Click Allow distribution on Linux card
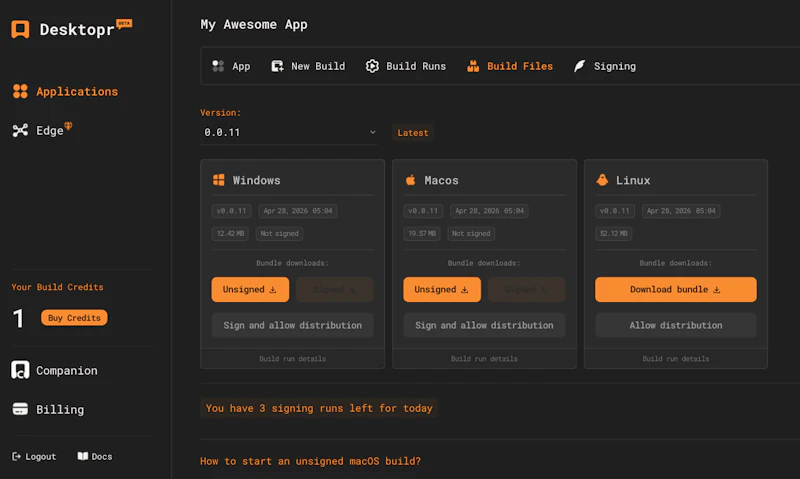 coord(676,325)
